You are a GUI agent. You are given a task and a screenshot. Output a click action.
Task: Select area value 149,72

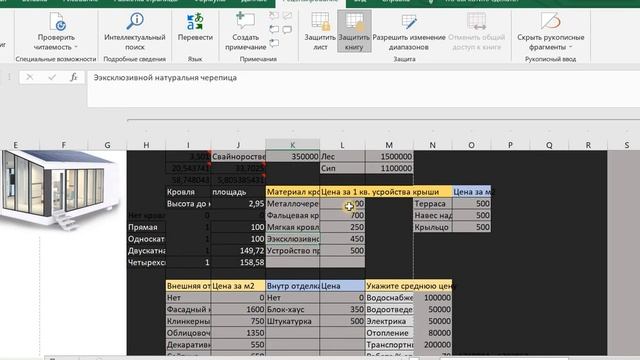click(x=238, y=251)
